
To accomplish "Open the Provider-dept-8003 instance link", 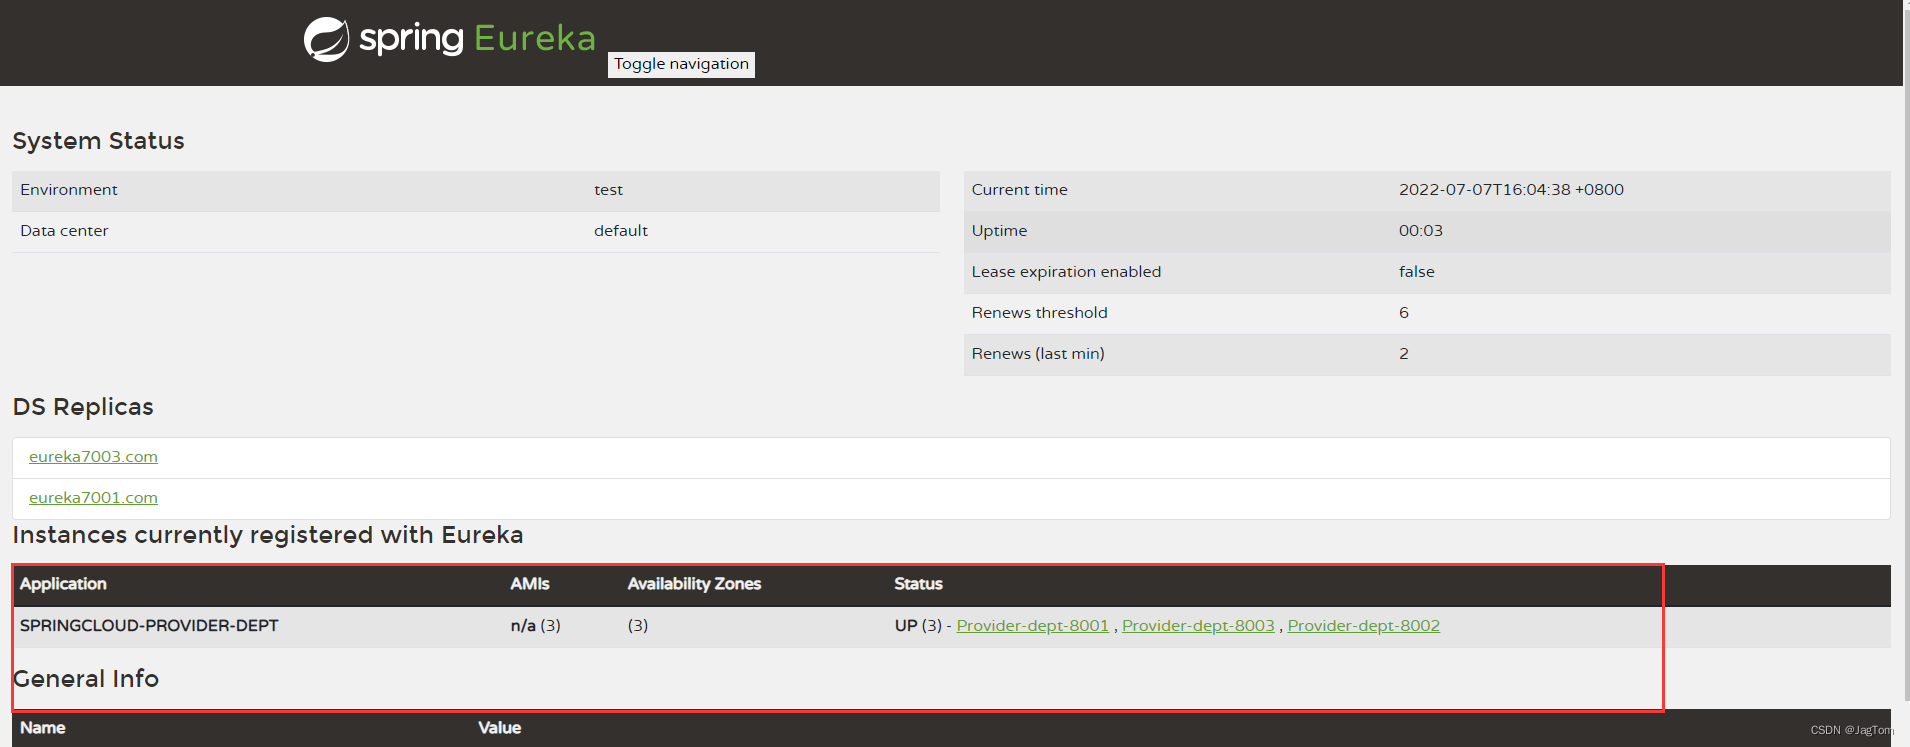I will tap(1198, 626).
